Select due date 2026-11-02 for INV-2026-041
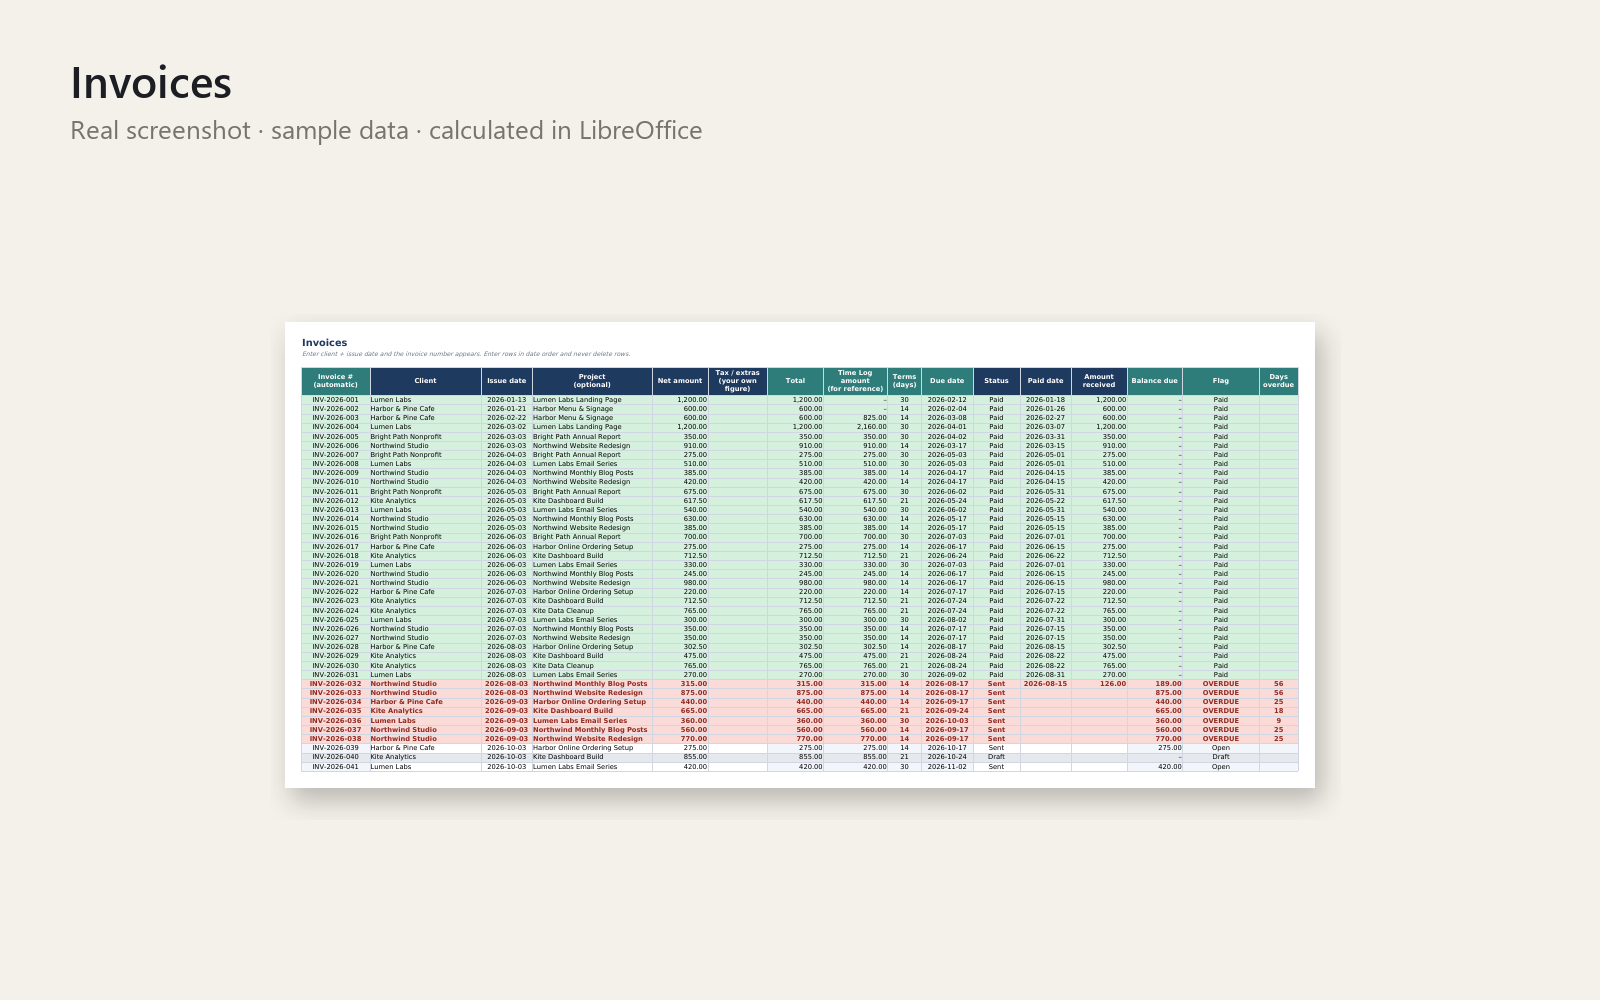The image size is (1600, 1000). (947, 767)
